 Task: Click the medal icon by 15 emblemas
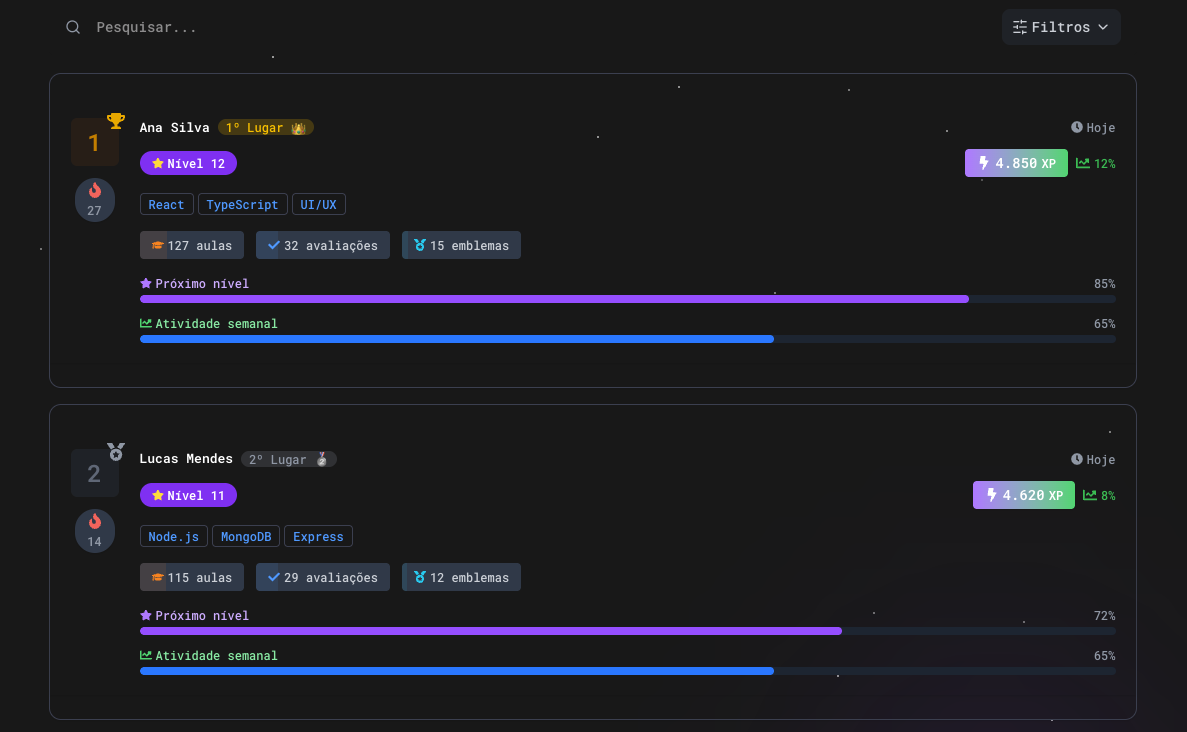click(x=419, y=245)
